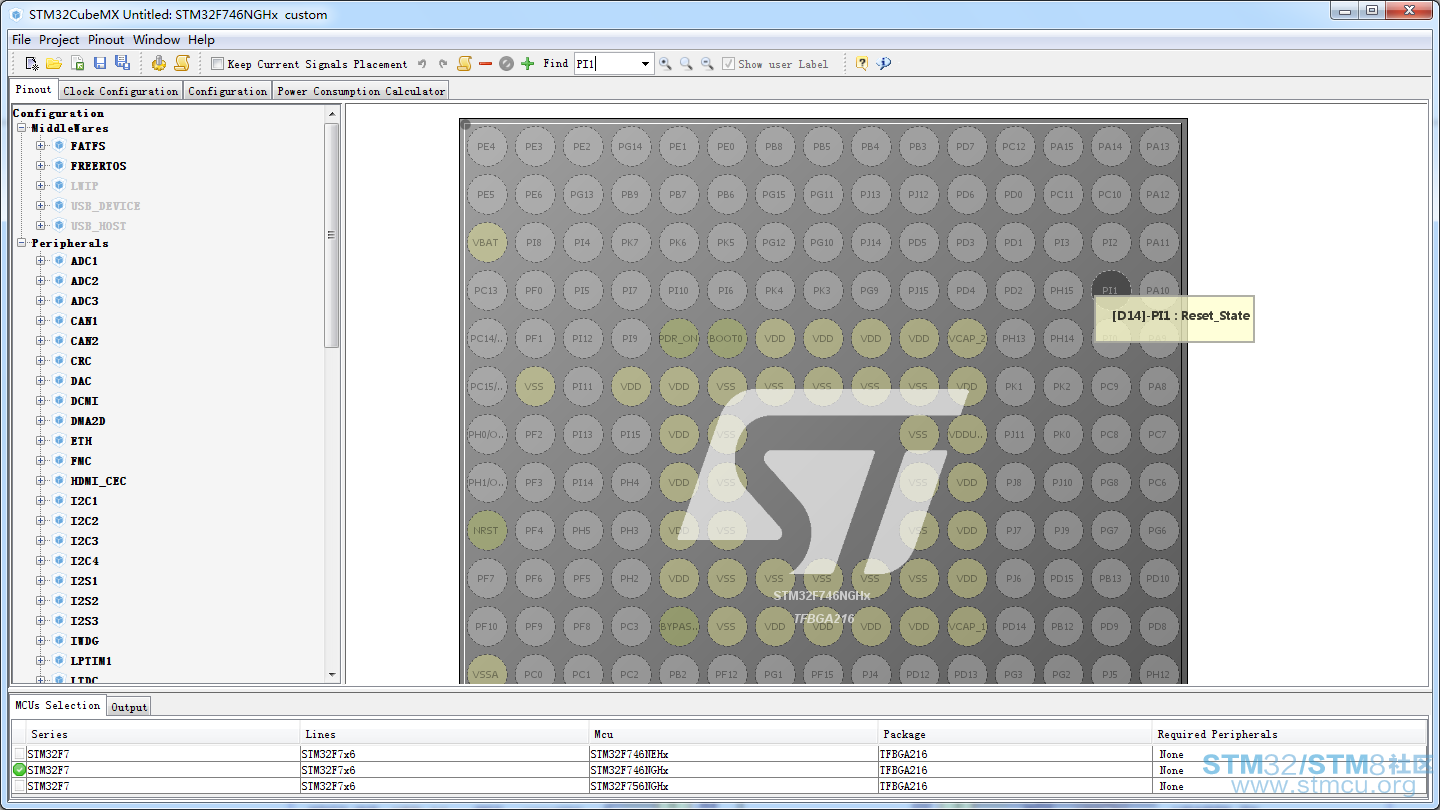Screen dimensions: 1440x810
Task: Click the yellow icon left of the red minus
Action: 464,63
